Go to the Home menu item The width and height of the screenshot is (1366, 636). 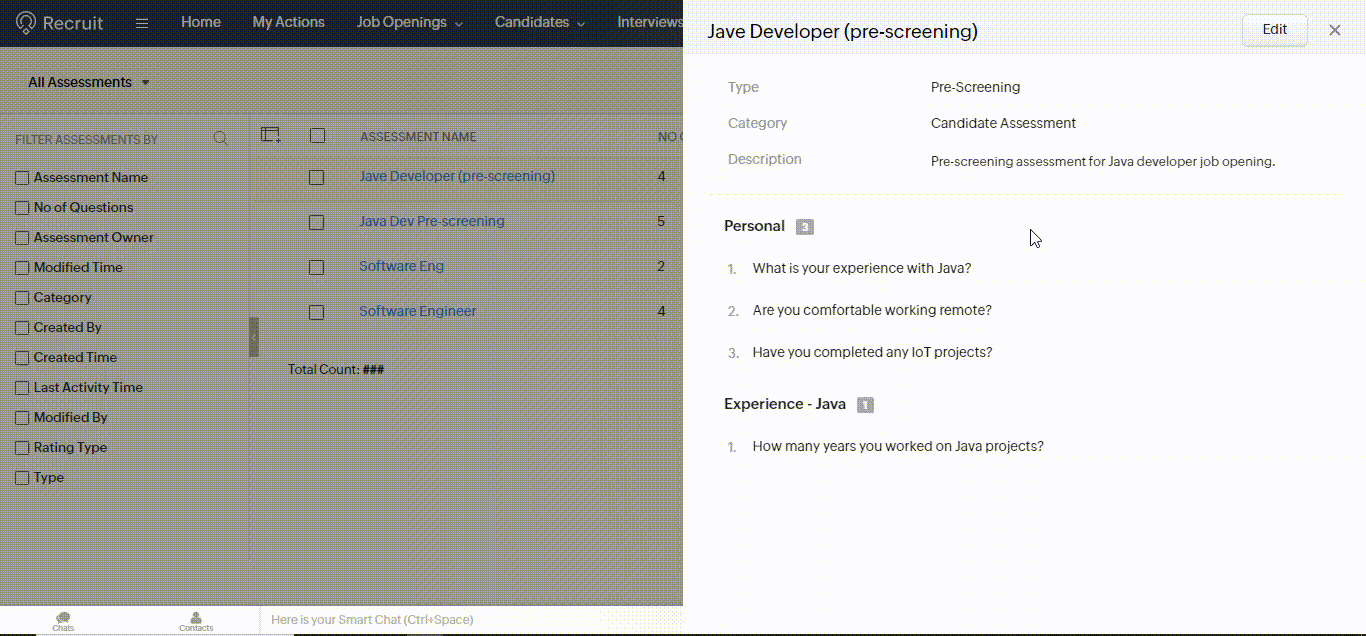click(200, 21)
